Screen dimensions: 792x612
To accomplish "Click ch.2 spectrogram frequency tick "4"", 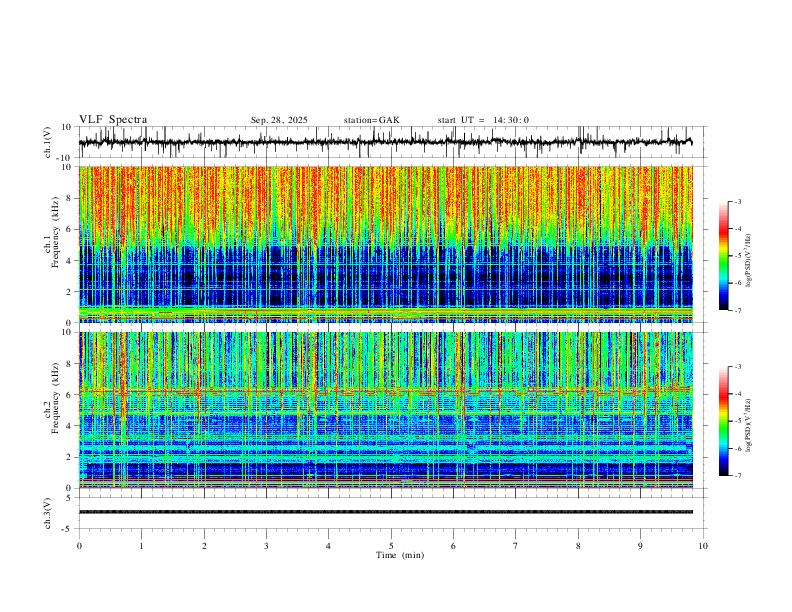I will coord(70,426).
